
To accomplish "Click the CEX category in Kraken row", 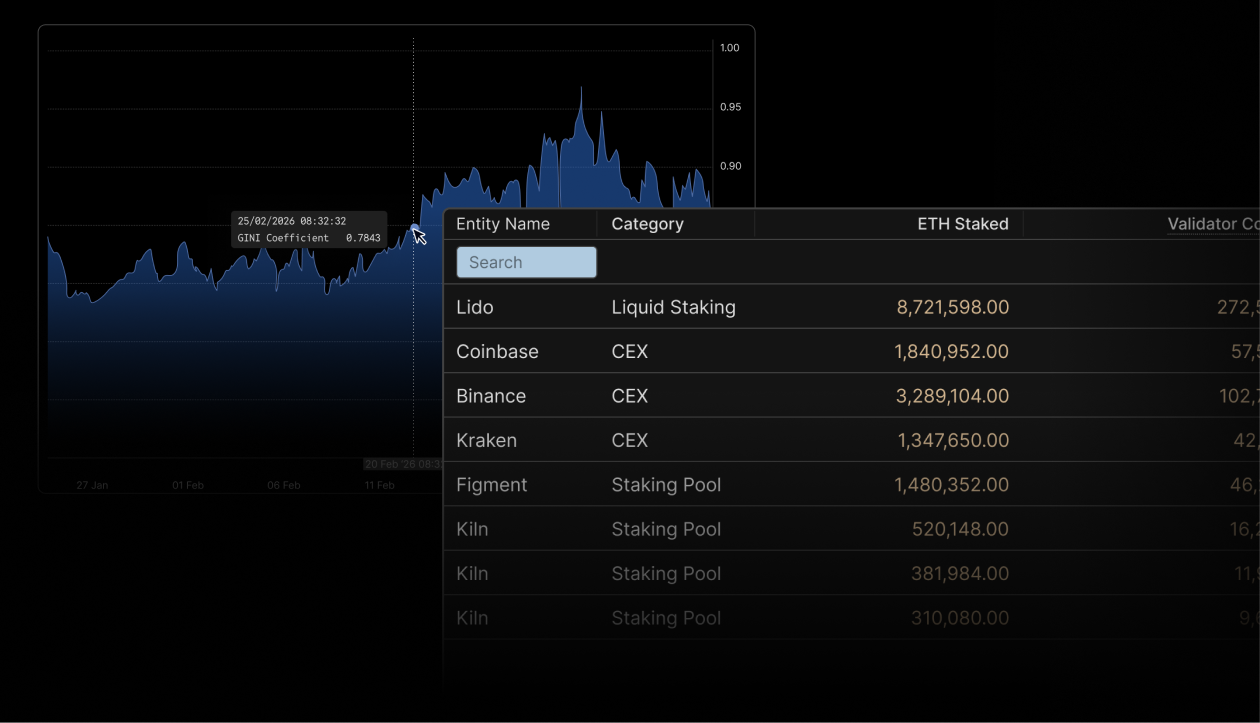I will 630,440.
